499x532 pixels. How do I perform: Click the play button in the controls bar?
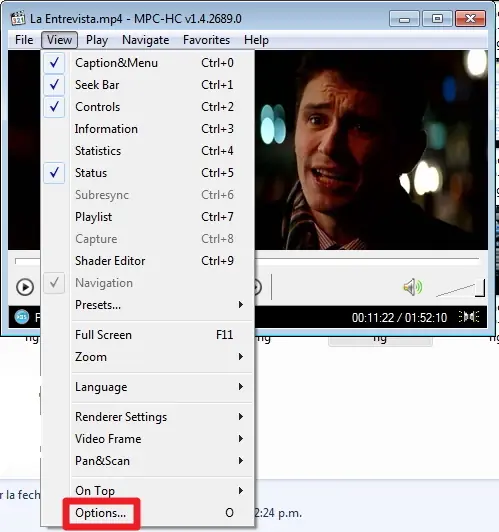tap(25, 287)
